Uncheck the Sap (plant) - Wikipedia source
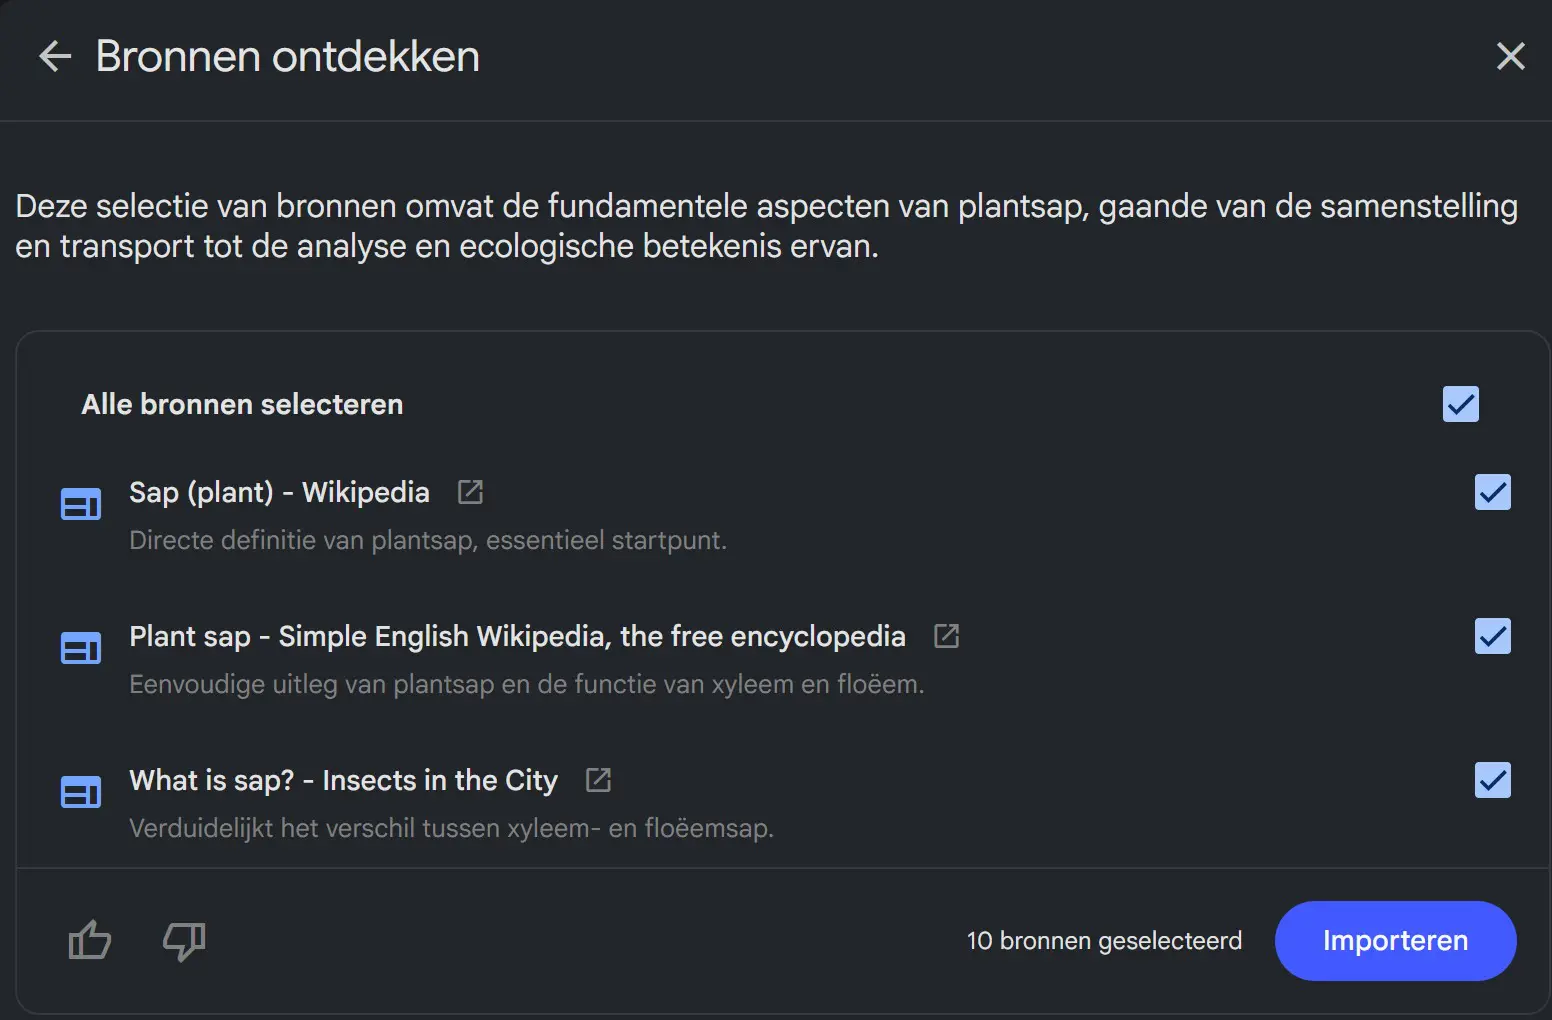Viewport: 1552px width, 1020px height. click(x=1492, y=492)
